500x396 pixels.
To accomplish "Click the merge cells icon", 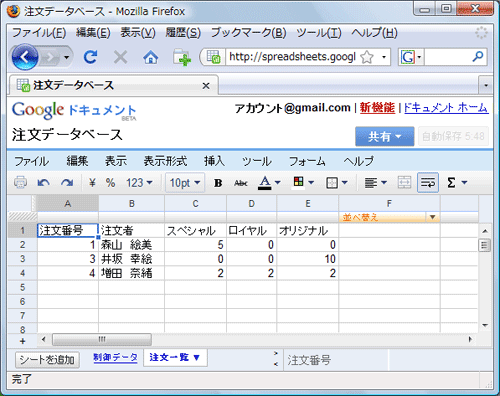I will [x=404, y=183].
